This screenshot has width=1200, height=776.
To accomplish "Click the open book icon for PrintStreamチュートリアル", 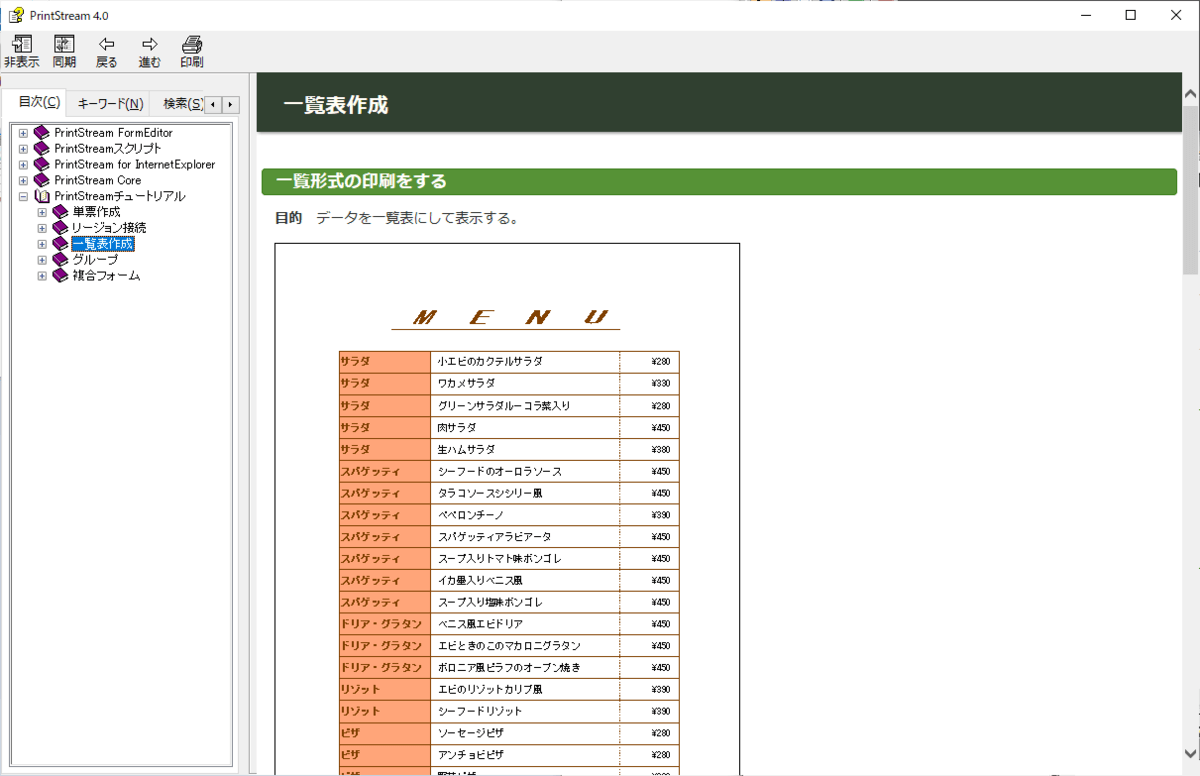I will (x=41, y=196).
